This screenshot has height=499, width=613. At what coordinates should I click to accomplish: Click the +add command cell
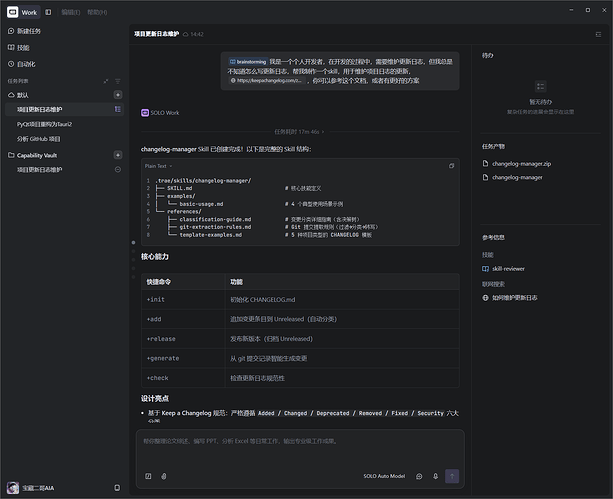(x=183, y=319)
